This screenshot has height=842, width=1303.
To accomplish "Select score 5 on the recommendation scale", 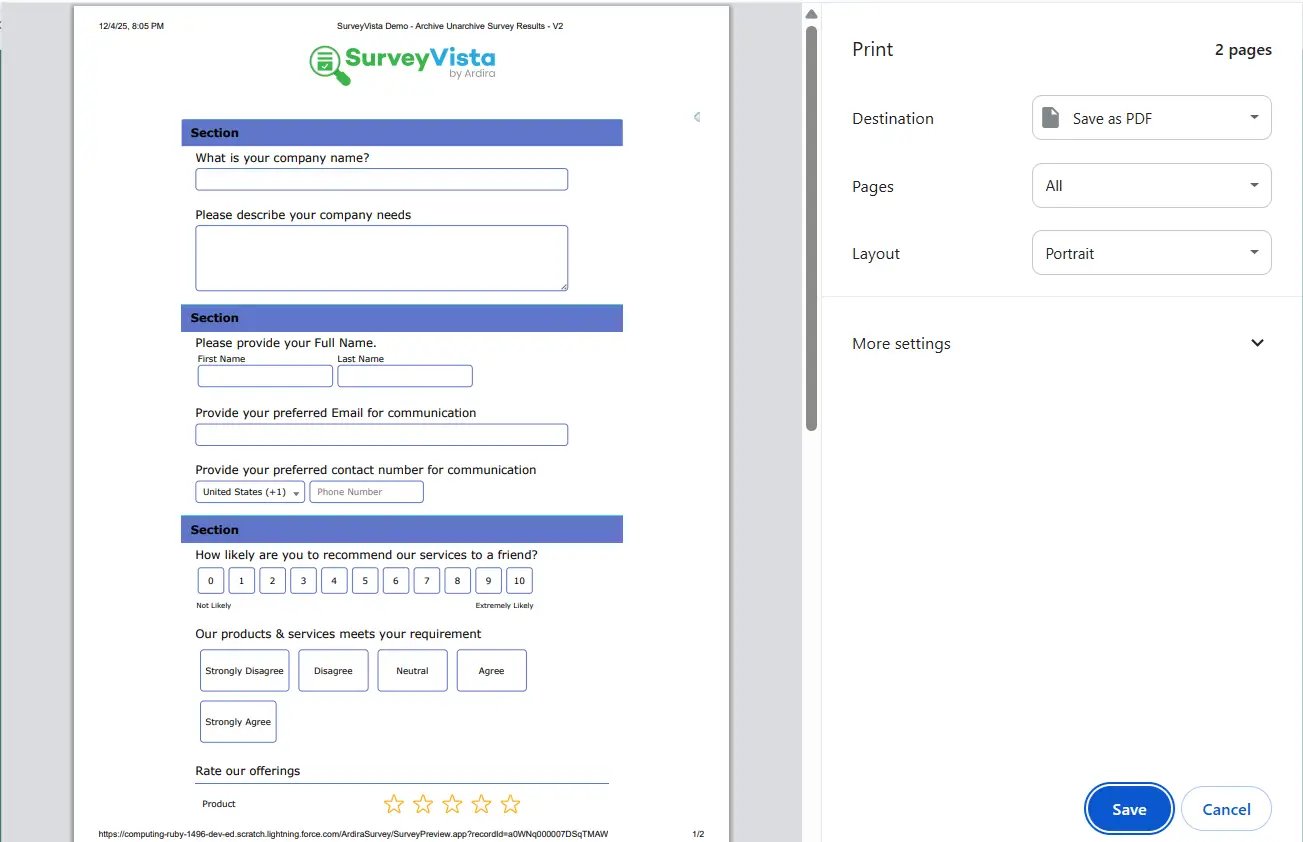I will pyautogui.click(x=365, y=581).
